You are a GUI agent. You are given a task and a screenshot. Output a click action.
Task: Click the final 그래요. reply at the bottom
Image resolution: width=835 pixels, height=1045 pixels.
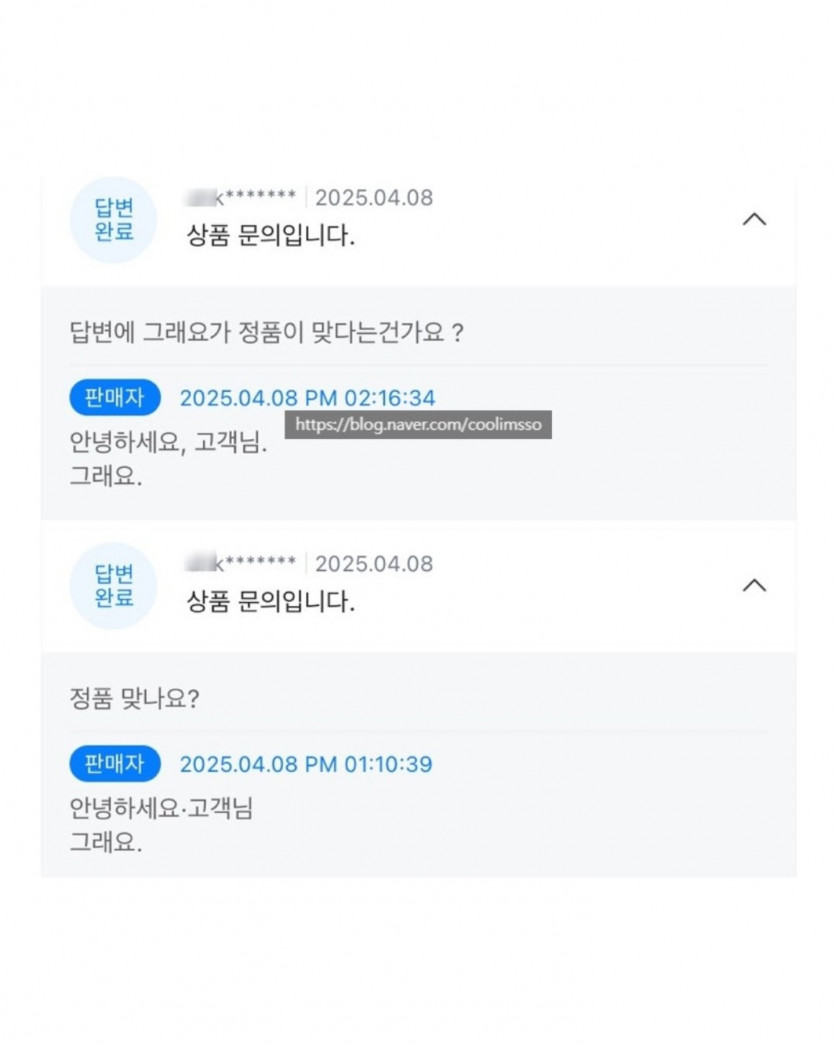click(x=106, y=842)
